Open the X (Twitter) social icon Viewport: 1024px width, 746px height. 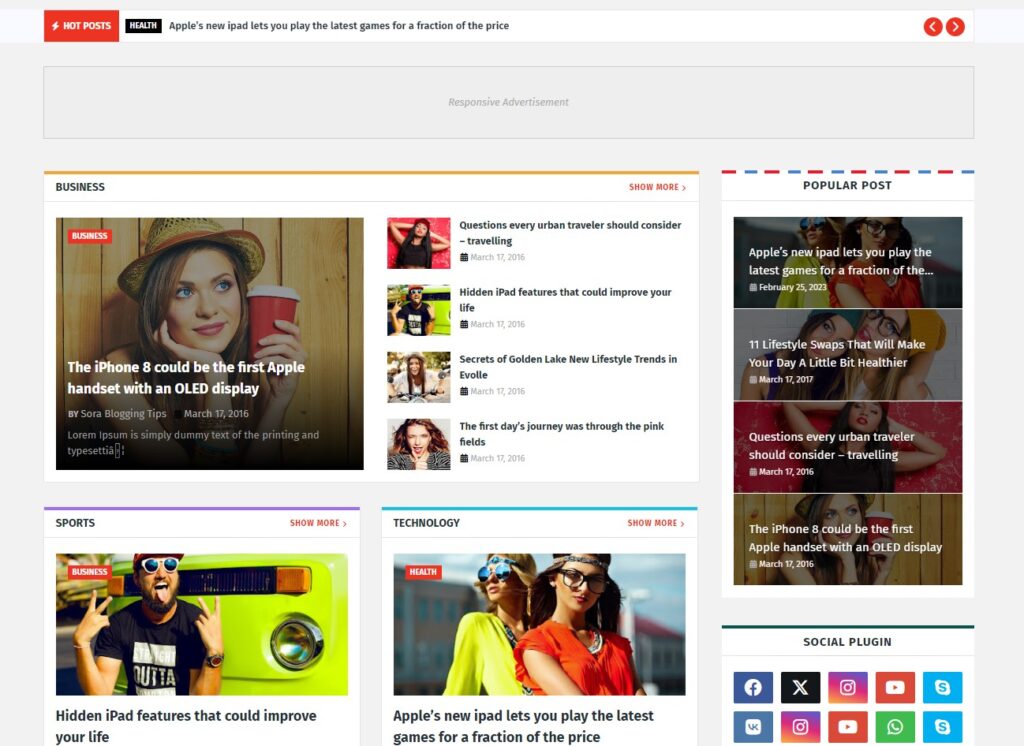(800, 687)
